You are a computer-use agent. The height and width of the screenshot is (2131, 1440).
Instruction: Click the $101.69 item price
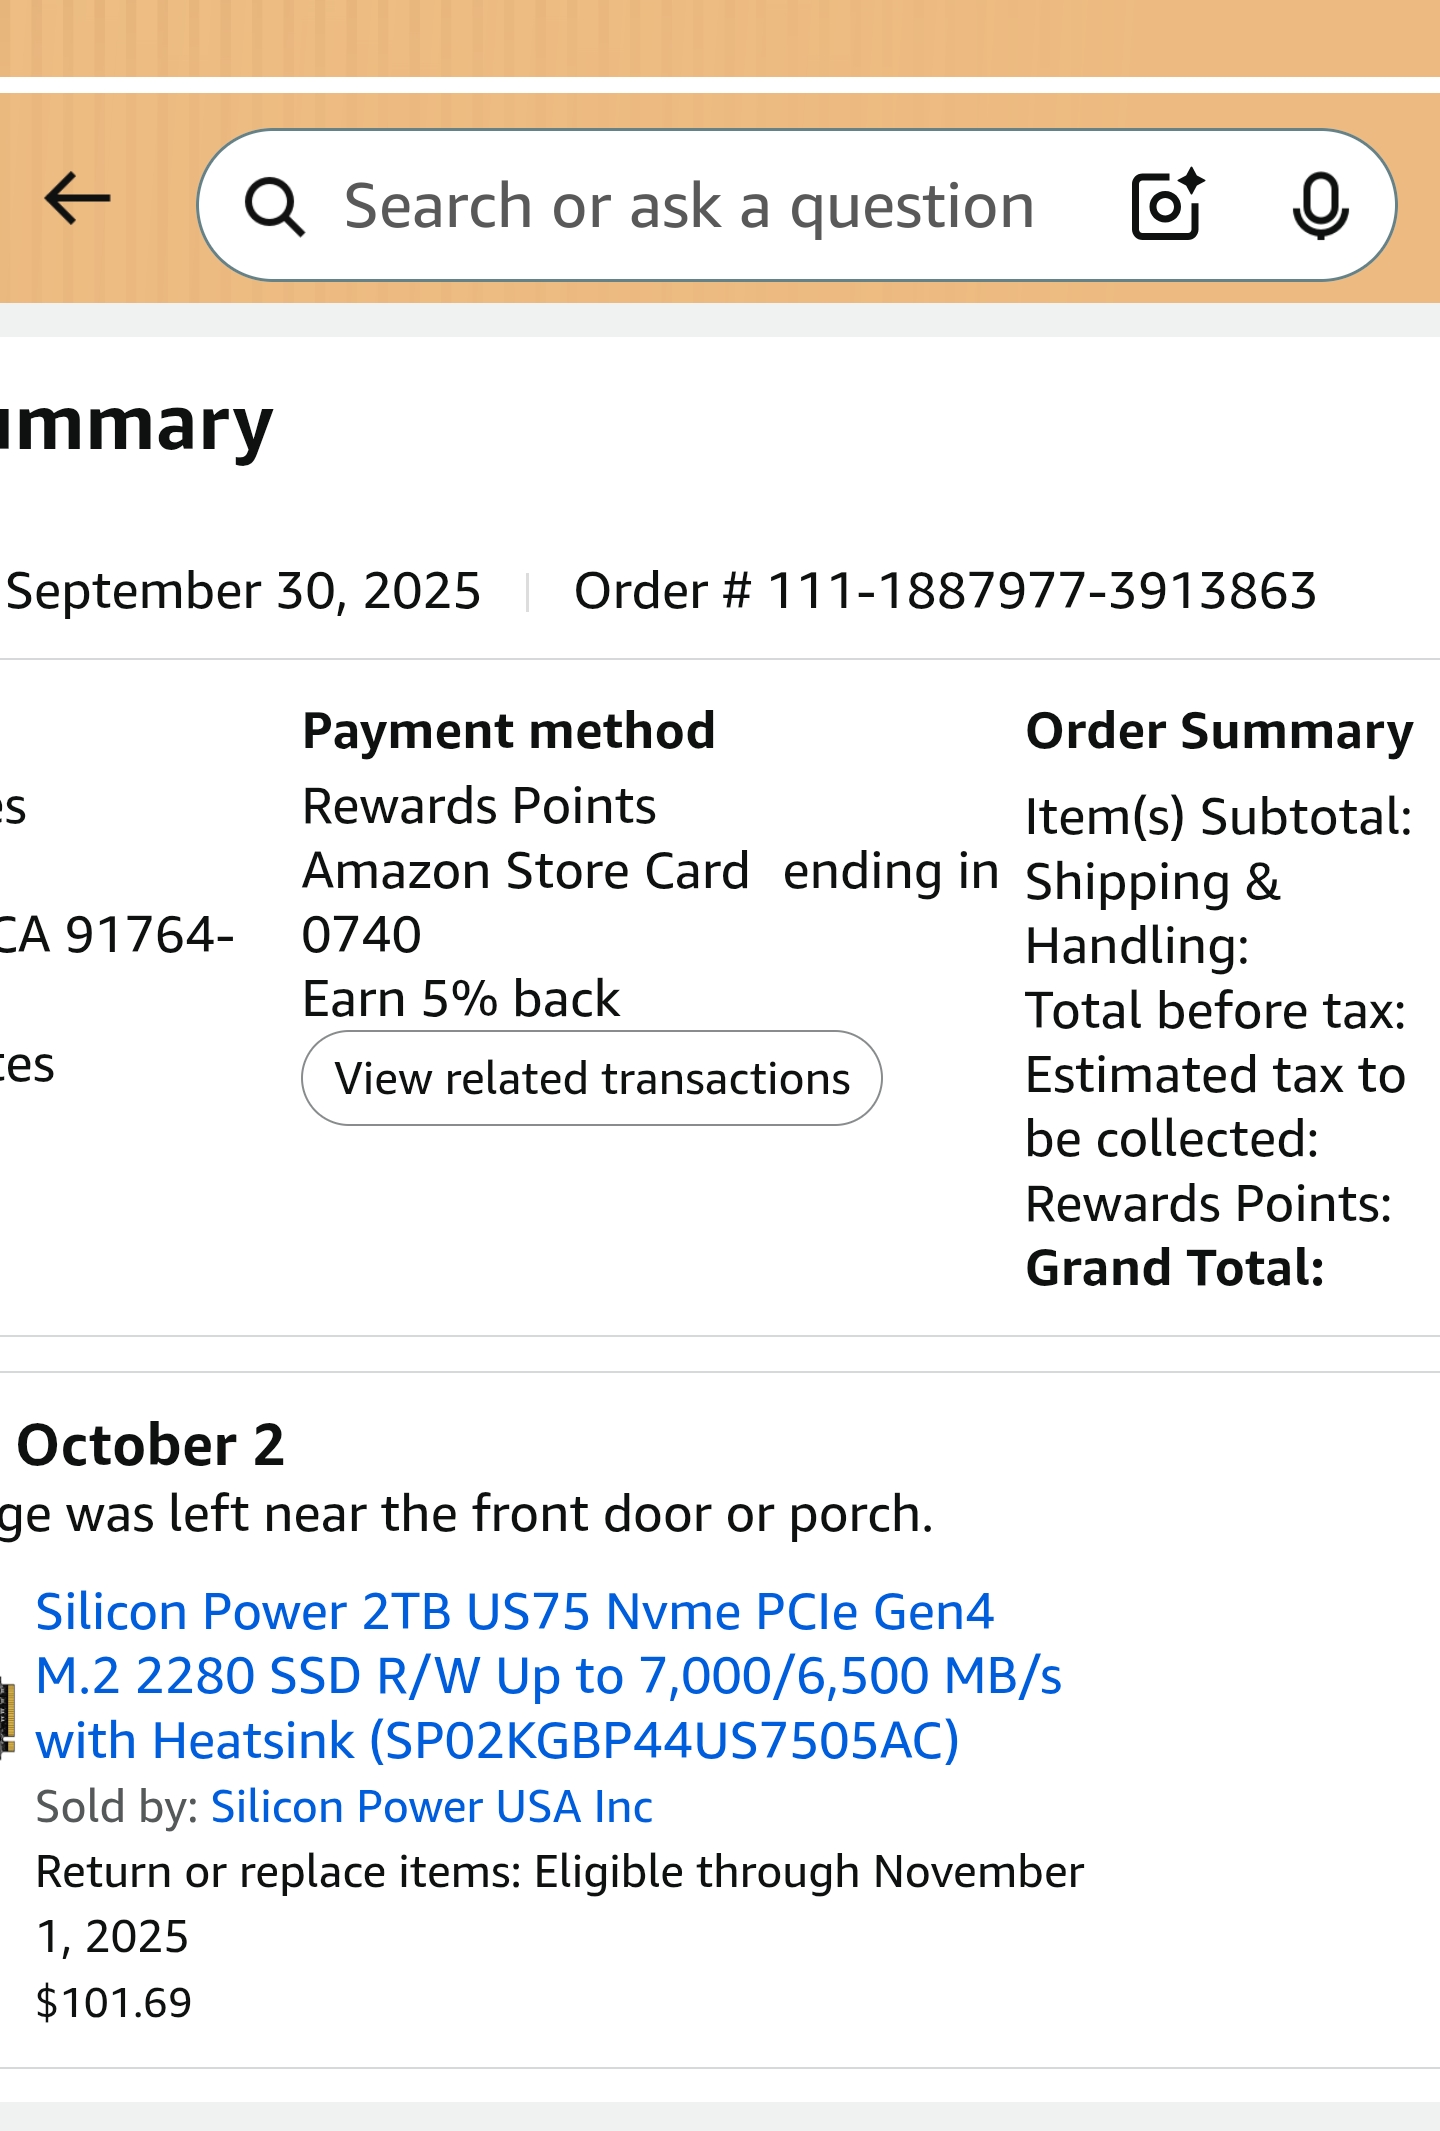click(x=114, y=2002)
